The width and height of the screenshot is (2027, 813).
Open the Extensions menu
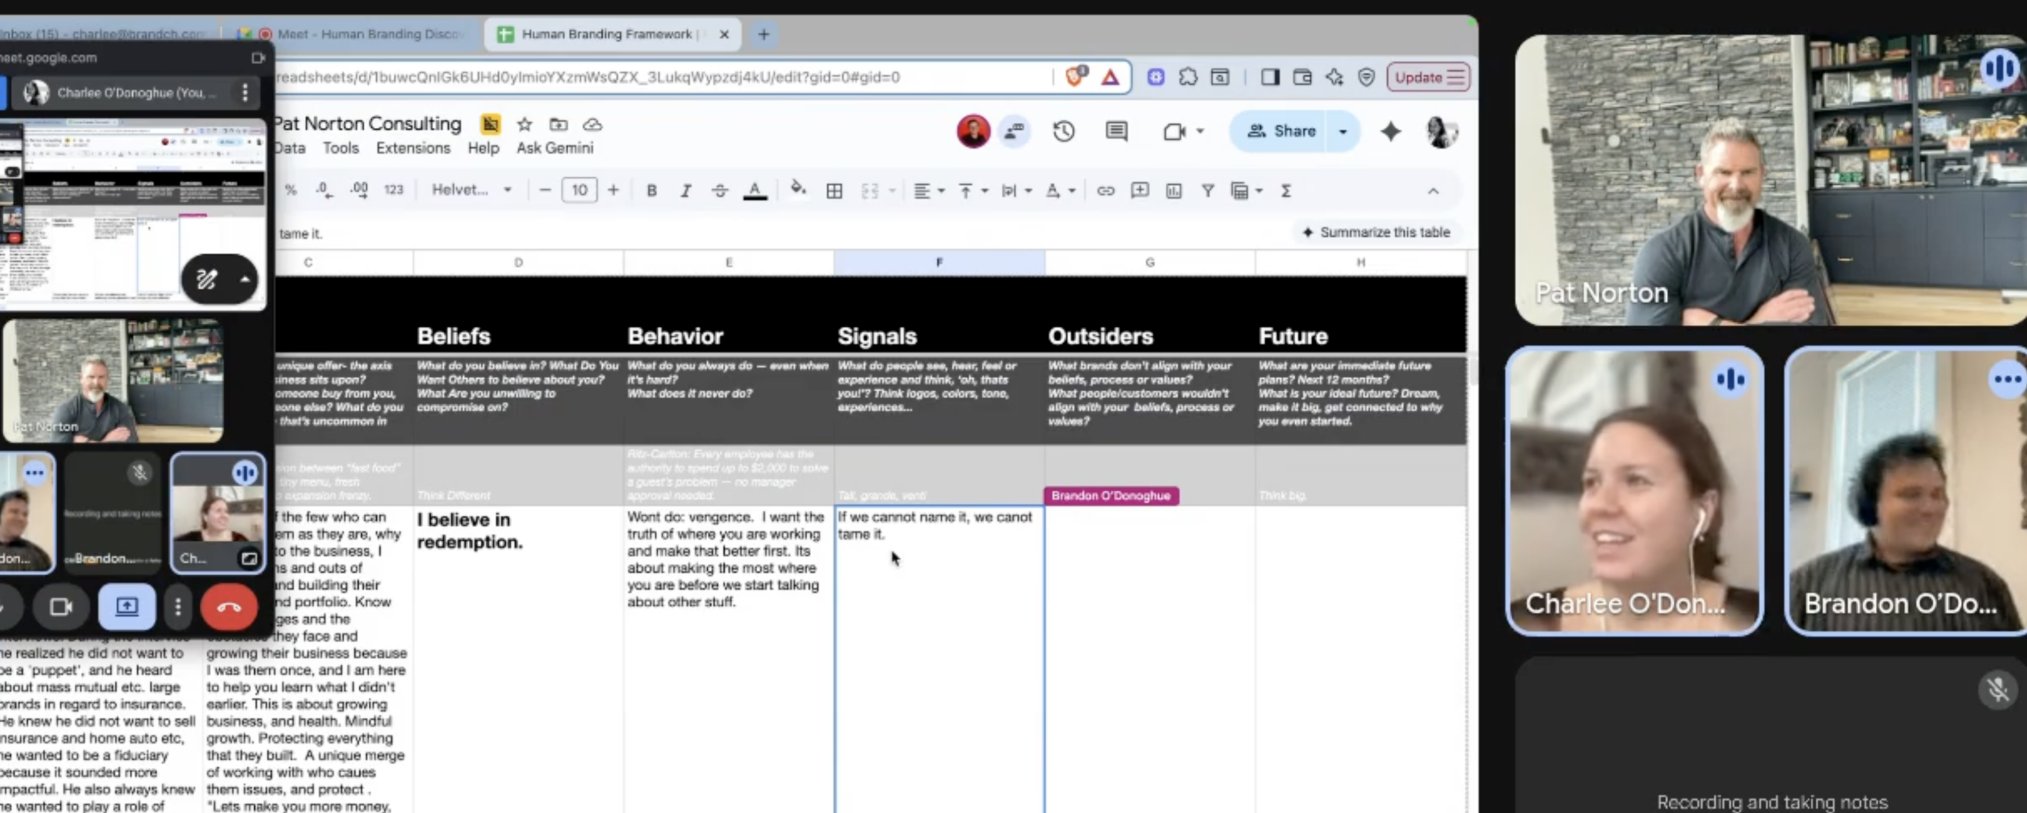pos(412,148)
